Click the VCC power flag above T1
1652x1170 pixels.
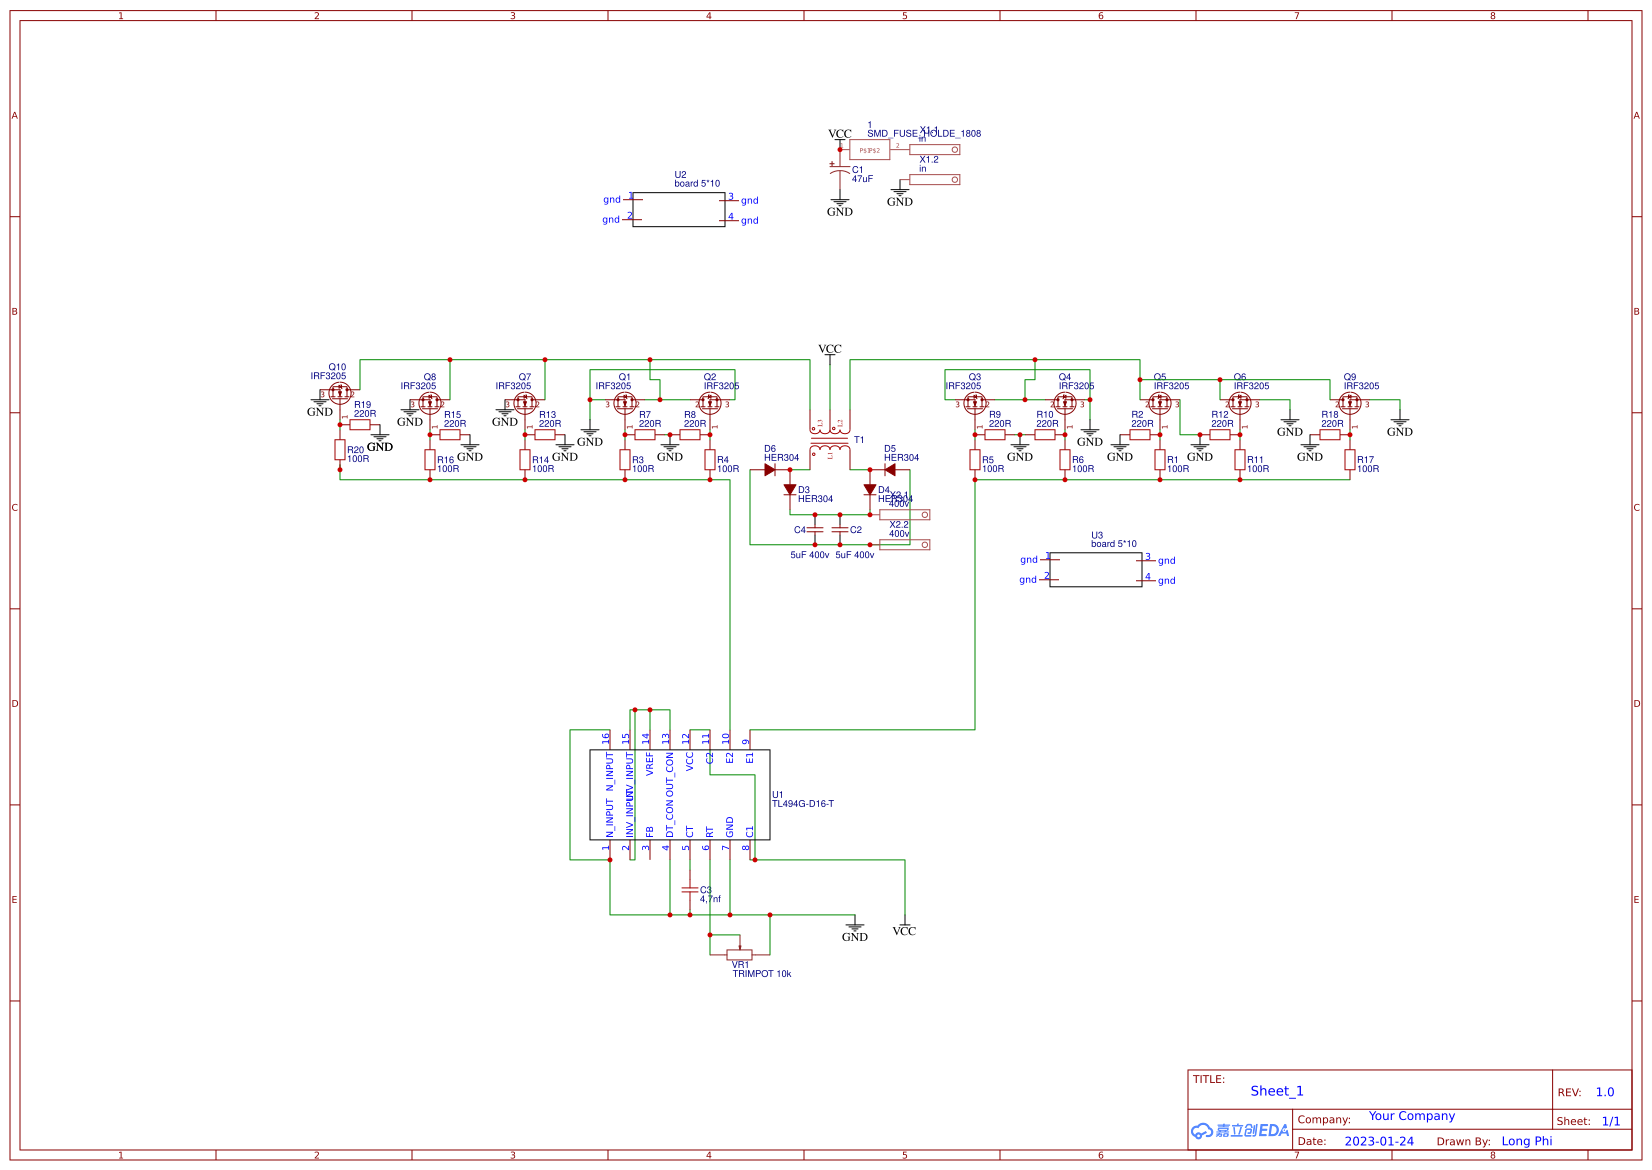[829, 349]
